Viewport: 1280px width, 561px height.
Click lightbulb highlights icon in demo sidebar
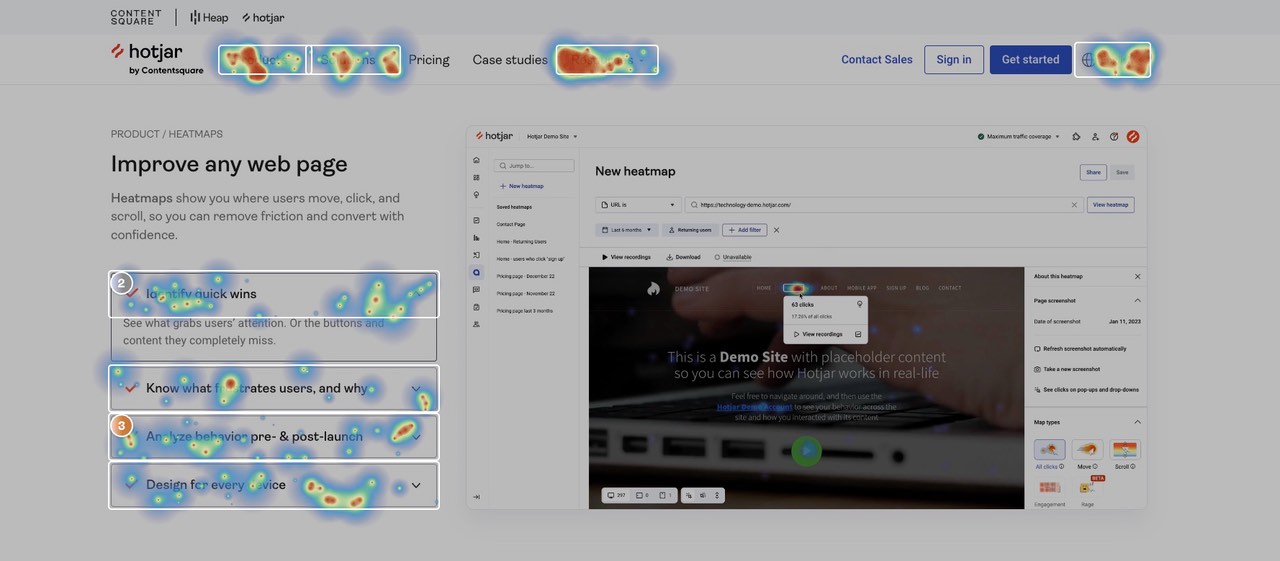pos(476,194)
